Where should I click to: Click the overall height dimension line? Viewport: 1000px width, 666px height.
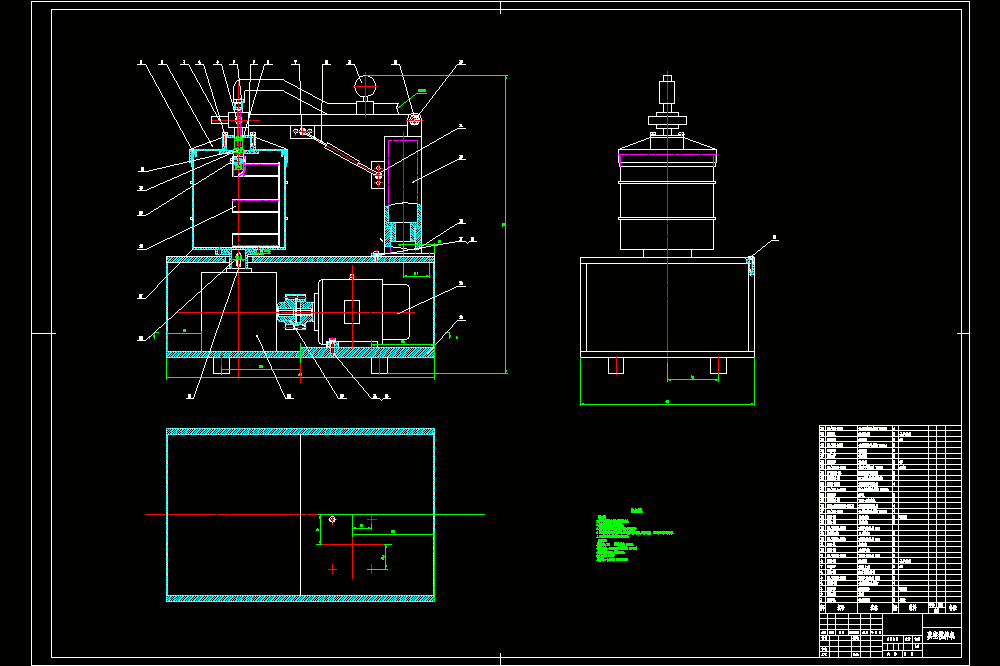point(506,224)
